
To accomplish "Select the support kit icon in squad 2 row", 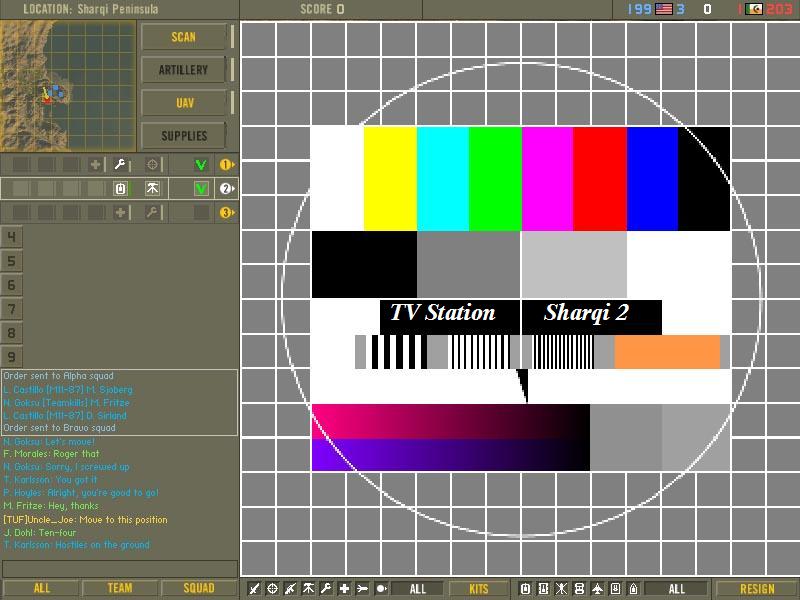I will (x=152, y=189).
